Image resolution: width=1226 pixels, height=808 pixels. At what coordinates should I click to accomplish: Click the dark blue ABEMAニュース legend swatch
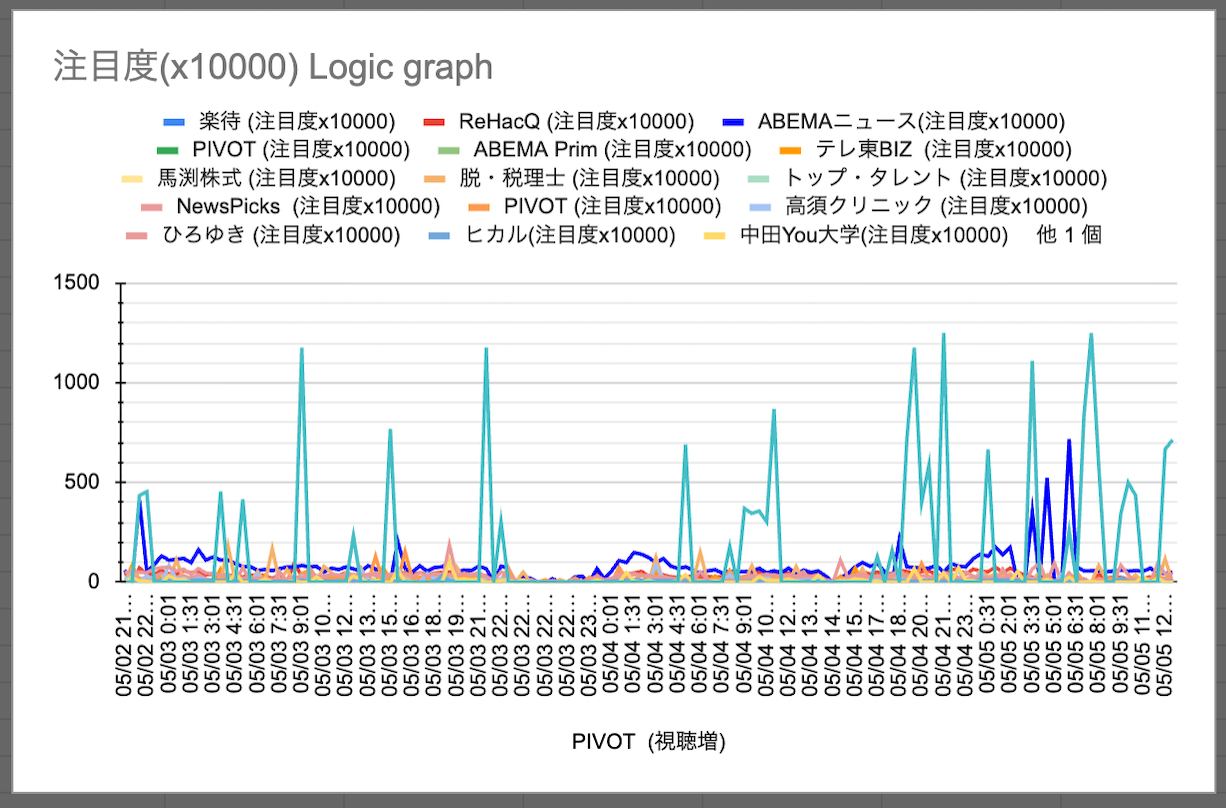point(733,122)
